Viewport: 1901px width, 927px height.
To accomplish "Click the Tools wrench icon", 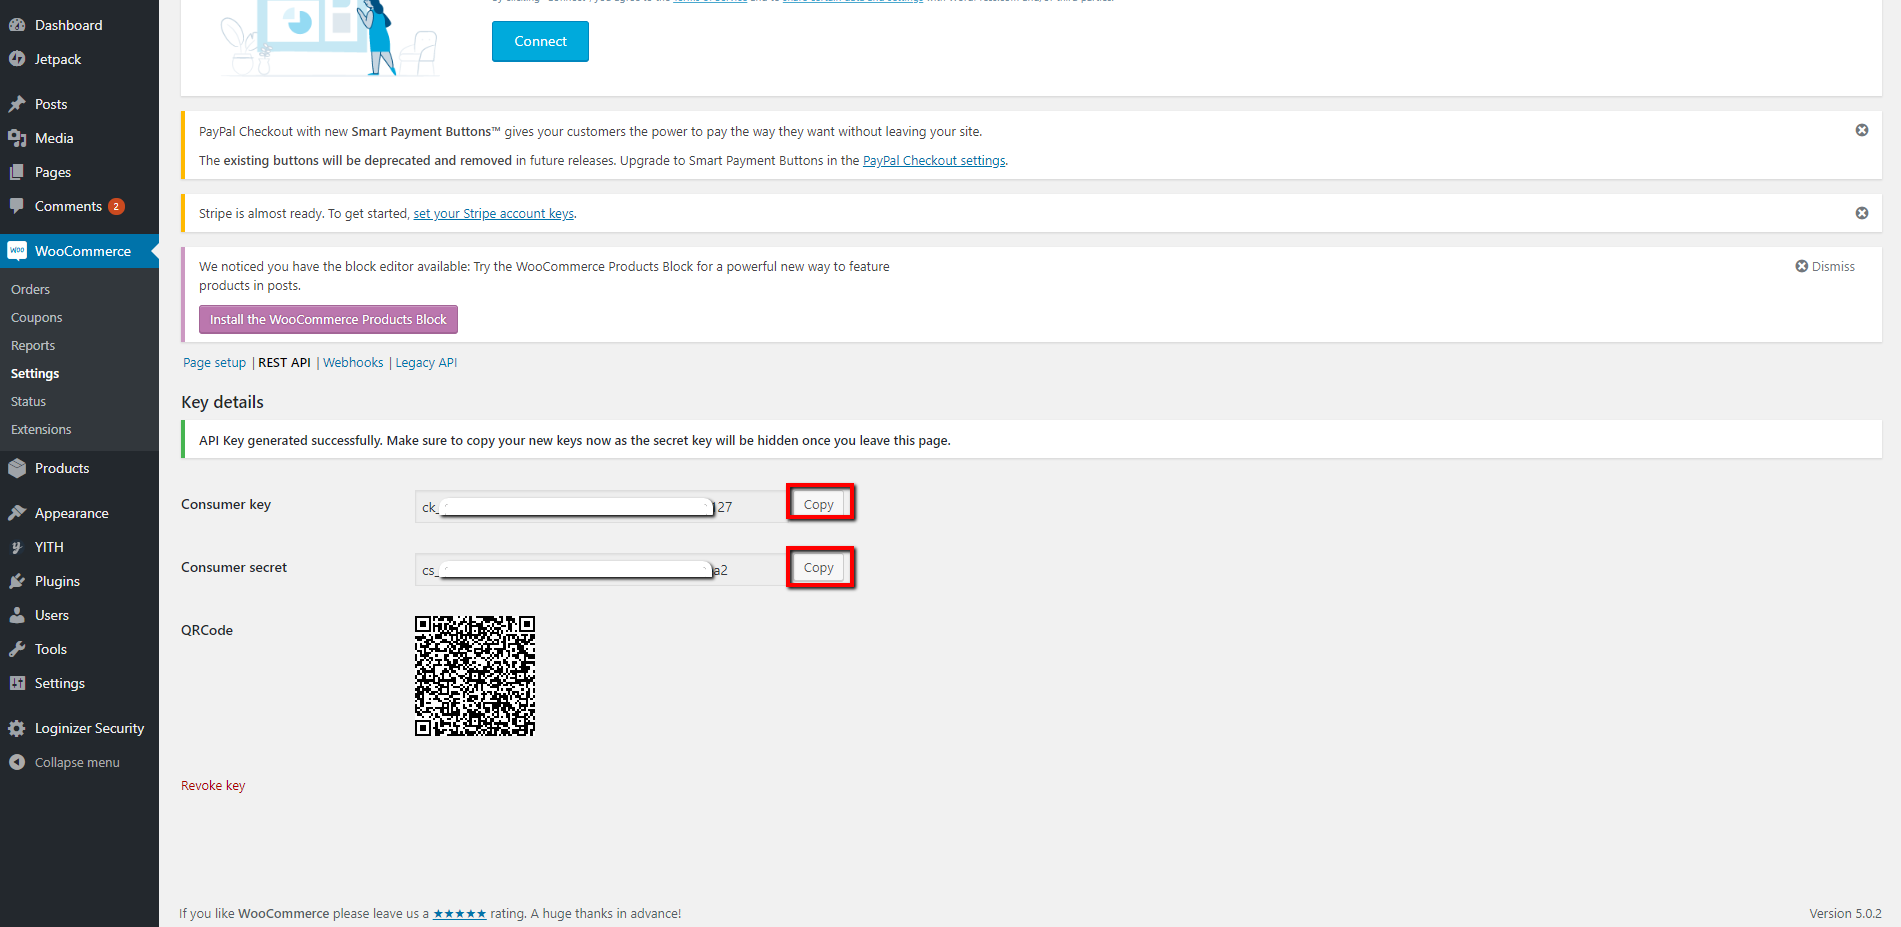I will click(17, 649).
